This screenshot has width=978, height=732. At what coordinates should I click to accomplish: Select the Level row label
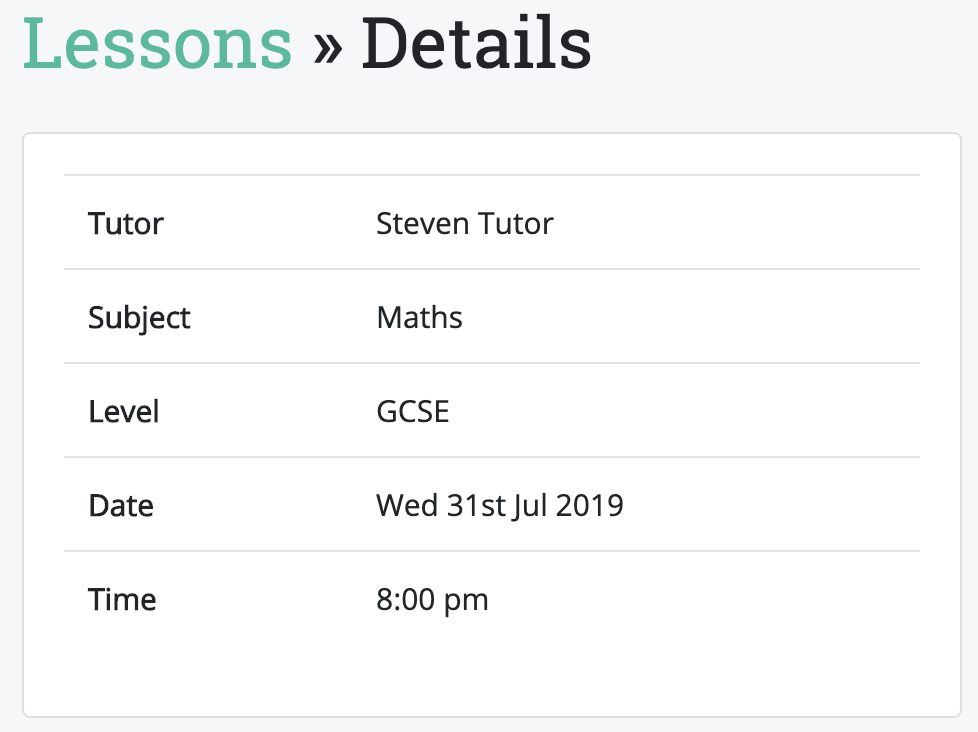pos(124,412)
